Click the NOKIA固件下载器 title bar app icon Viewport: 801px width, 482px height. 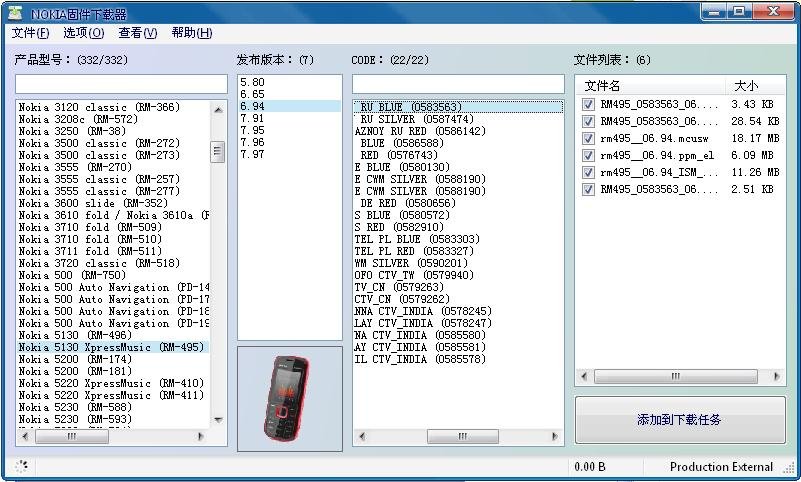[16, 13]
